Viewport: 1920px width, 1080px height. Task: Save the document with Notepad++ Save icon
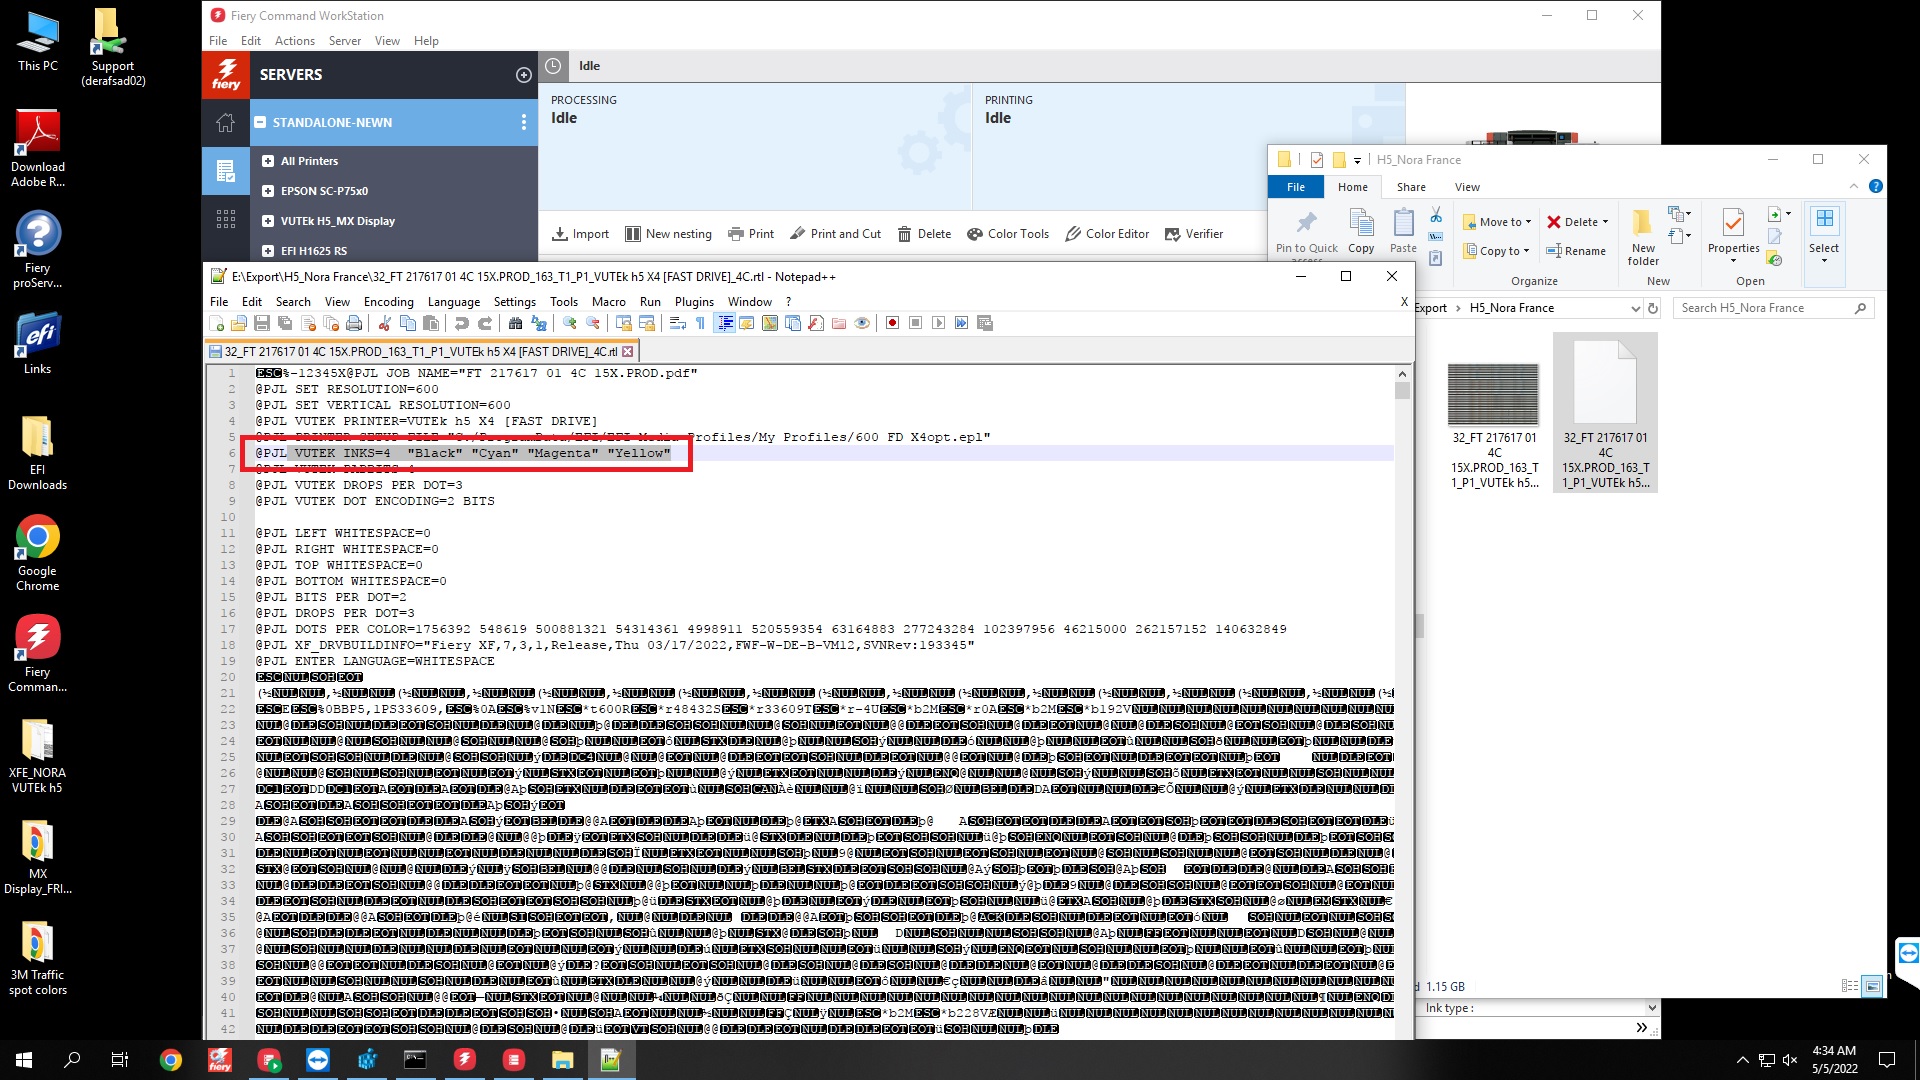tap(262, 323)
